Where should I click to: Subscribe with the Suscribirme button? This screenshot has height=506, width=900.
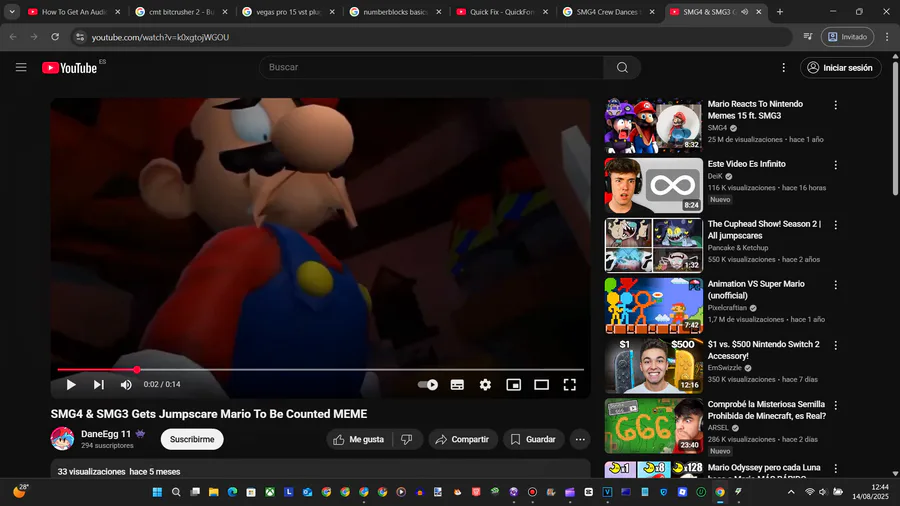pos(192,439)
